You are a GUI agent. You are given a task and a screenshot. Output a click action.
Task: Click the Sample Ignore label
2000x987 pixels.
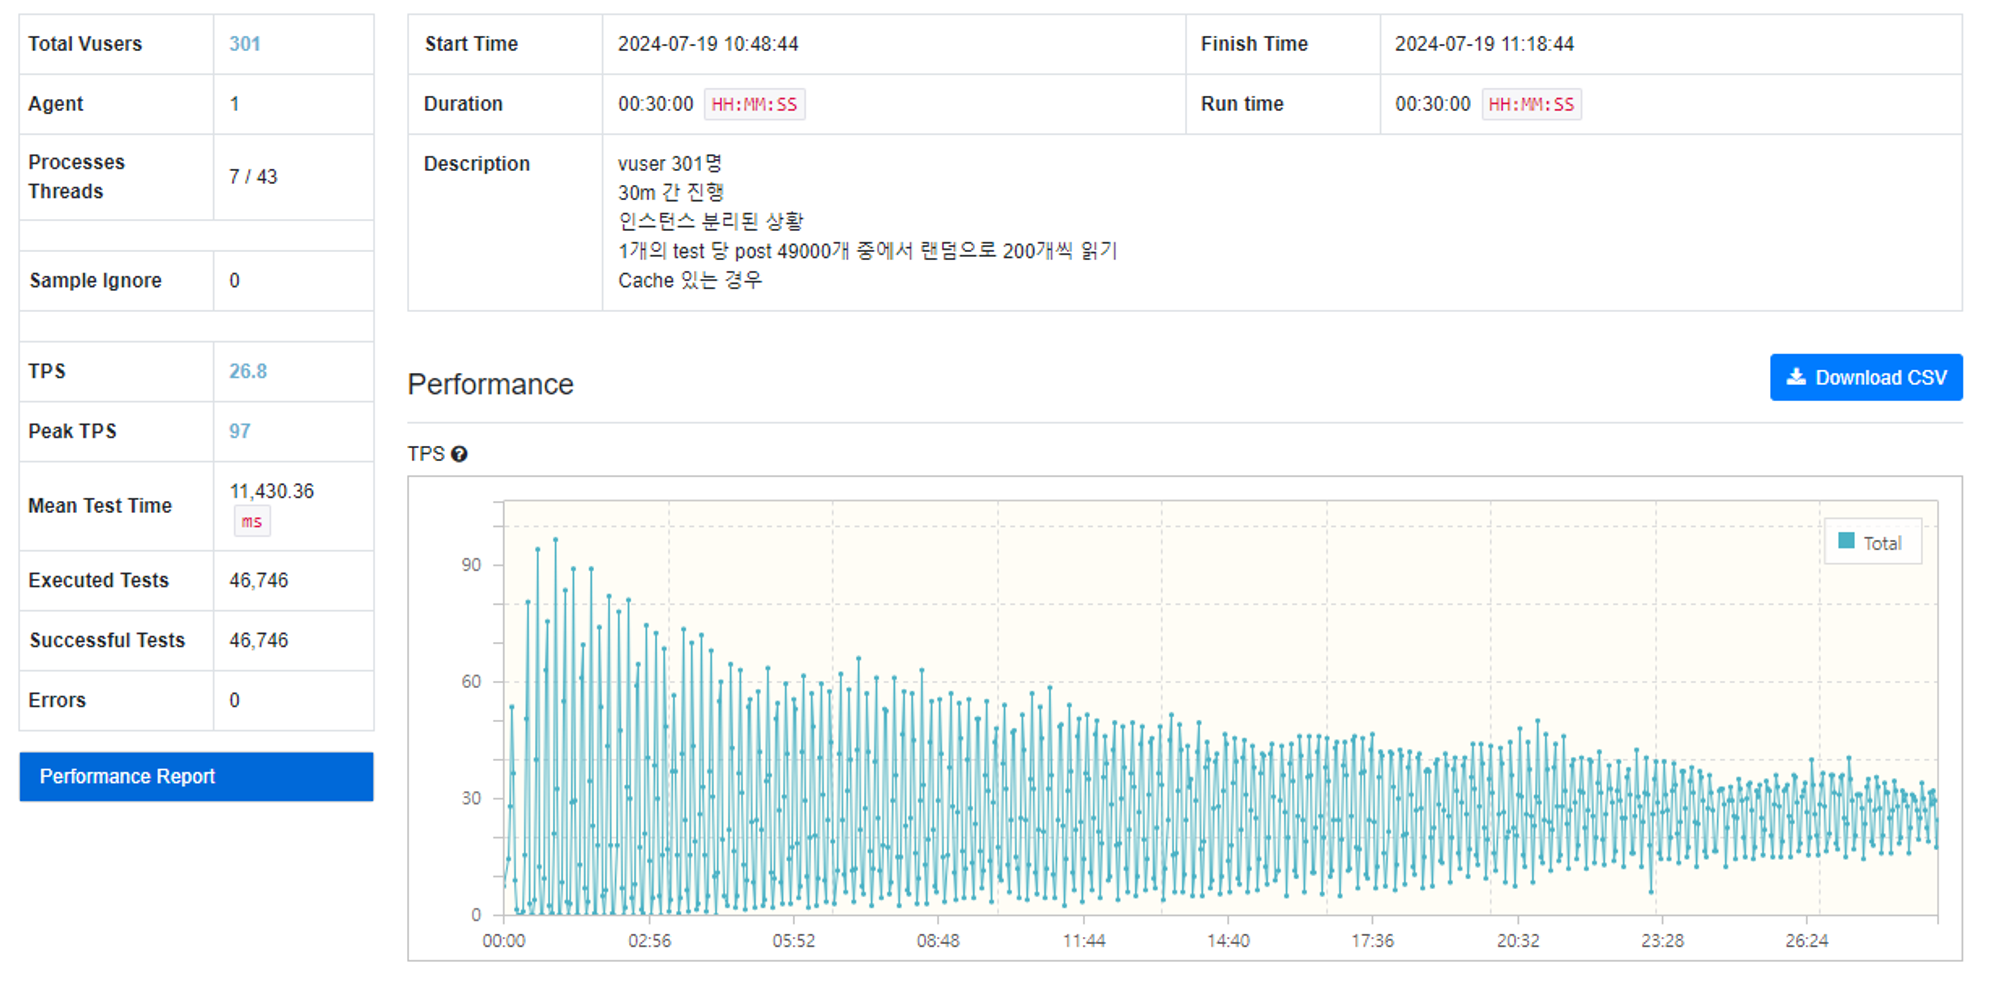point(96,280)
